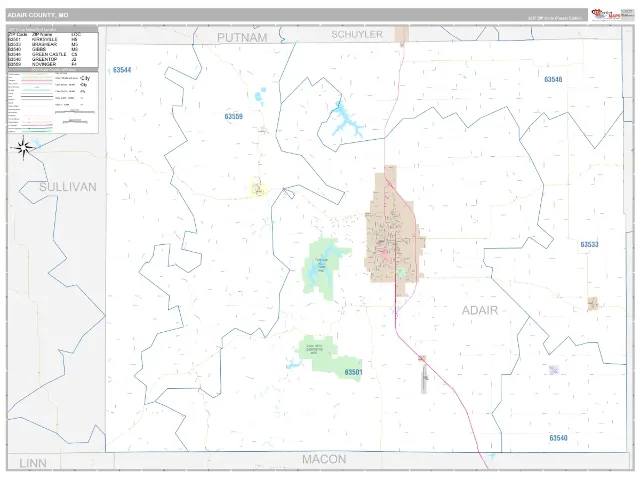
Task: Click the ADAIR county label
Action: (480, 310)
